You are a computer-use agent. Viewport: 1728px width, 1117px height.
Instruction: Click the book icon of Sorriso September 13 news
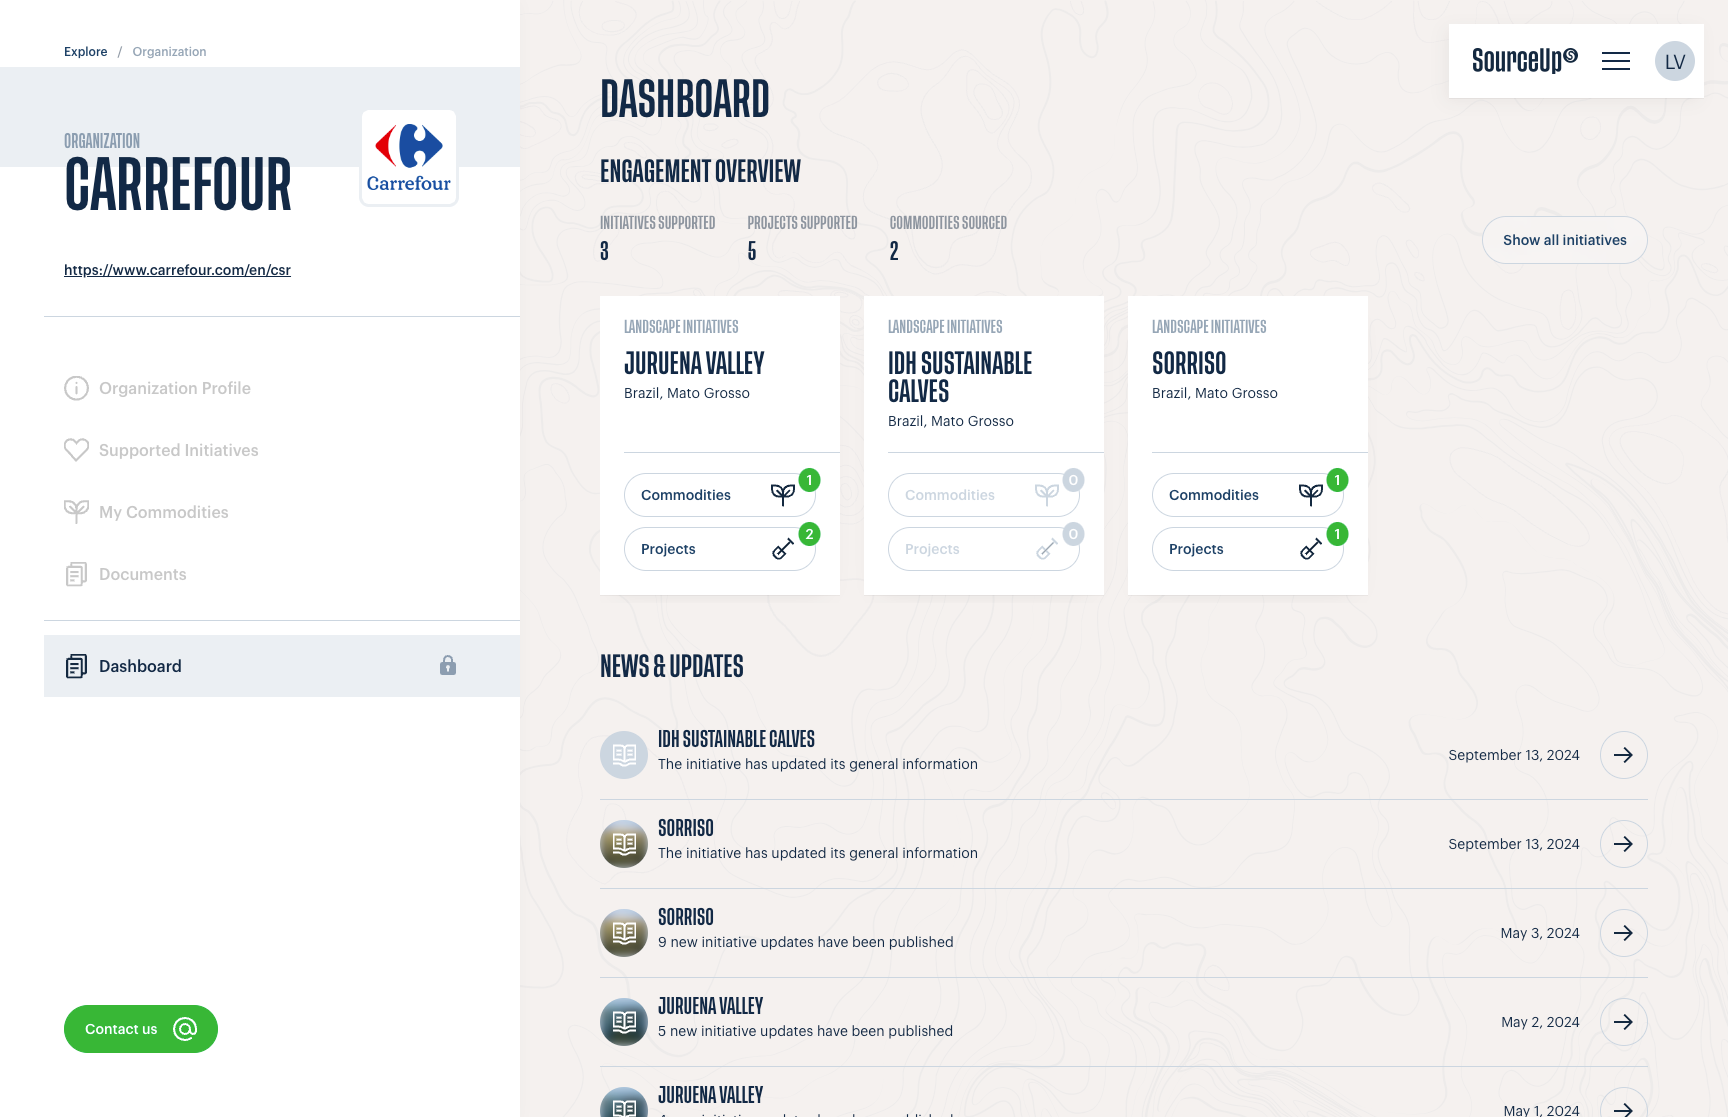[x=624, y=844]
